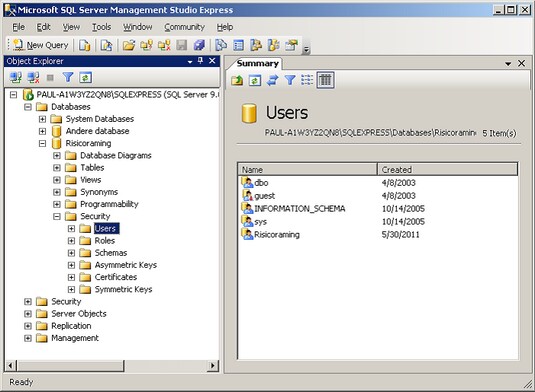Click the Object Explorer toolbar icon

(256, 45)
